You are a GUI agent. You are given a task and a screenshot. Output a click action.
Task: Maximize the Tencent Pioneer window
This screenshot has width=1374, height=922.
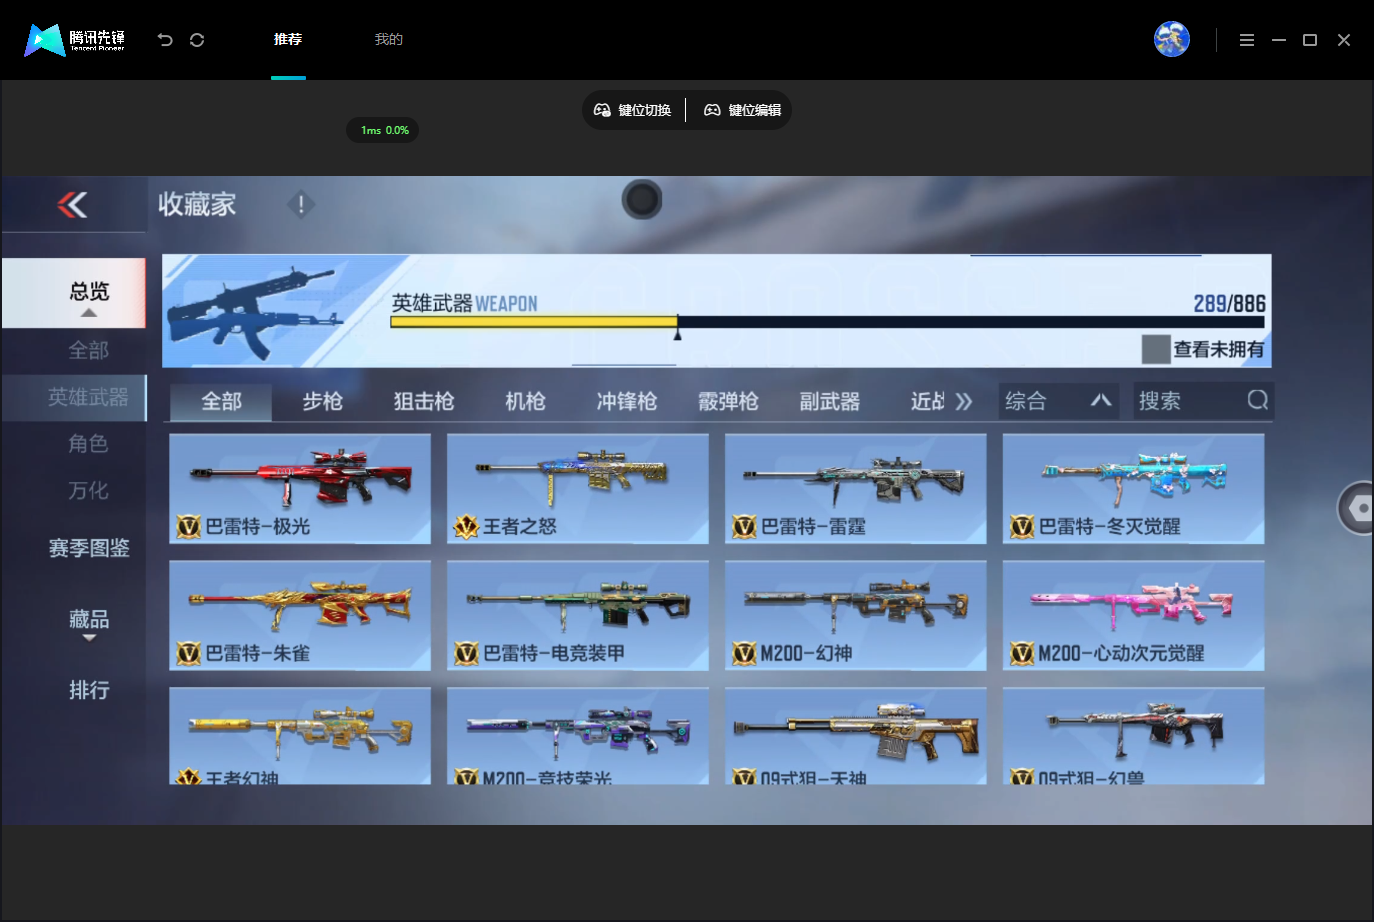(1310, 40)
